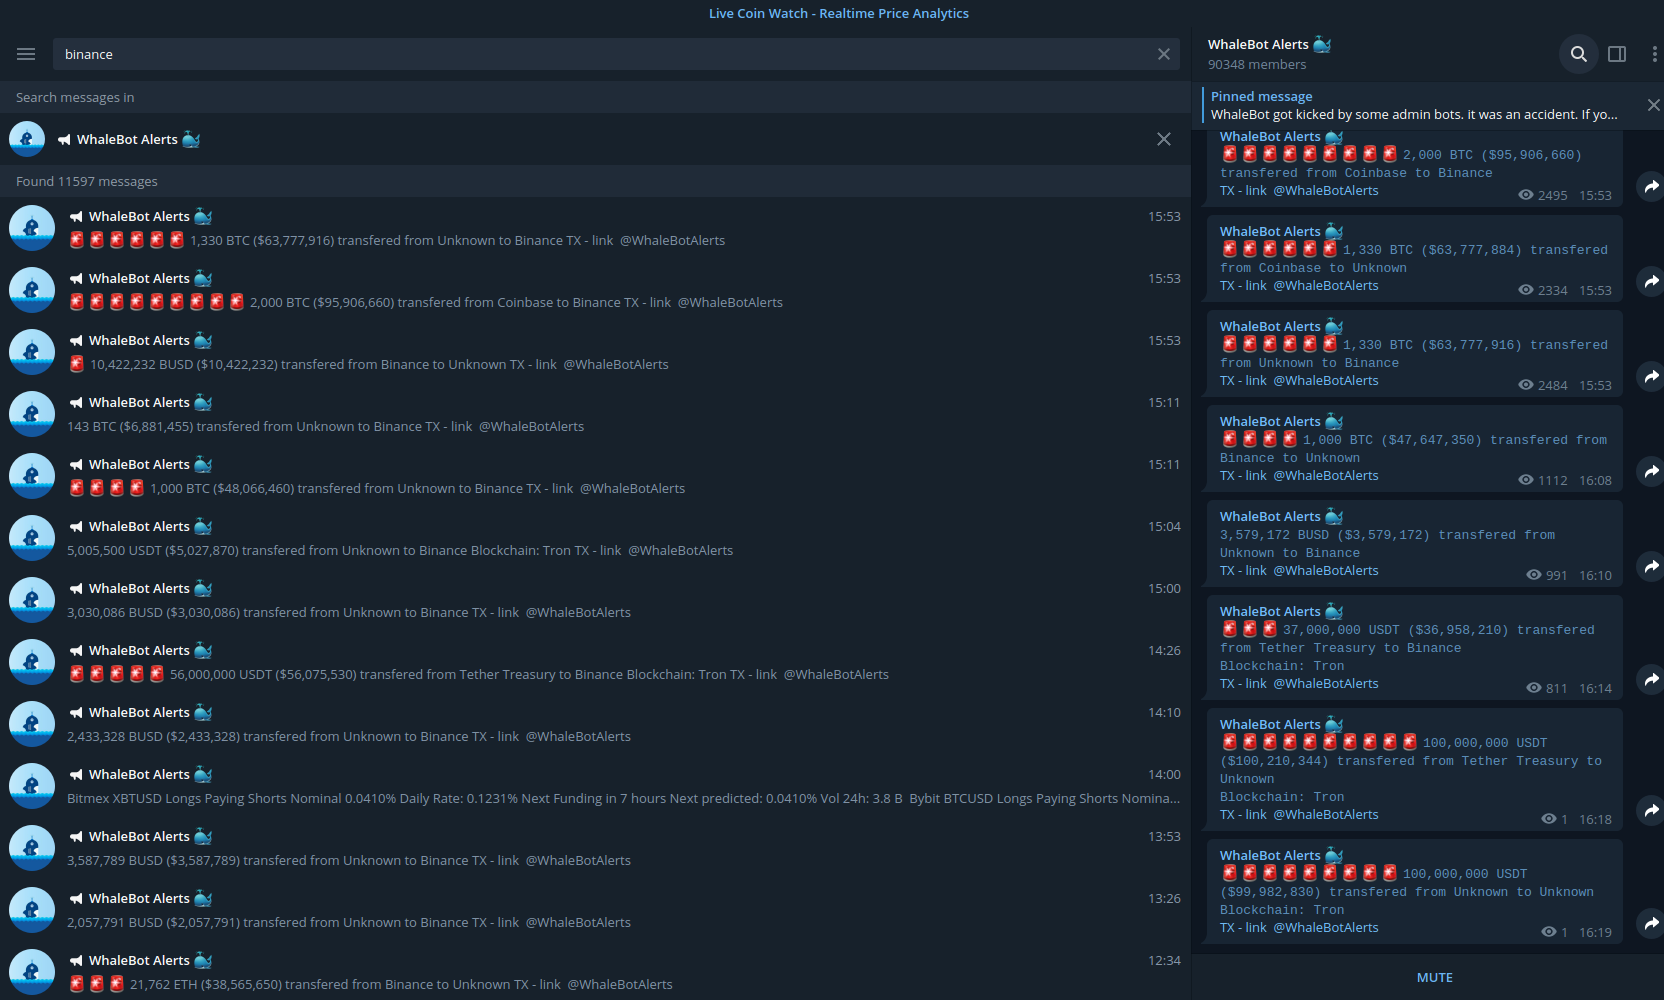The width and height of the screenshot is (1664, 1000).
Task: Forward the 1,330 BTC Coinbase to Unknown message
Action: pyautogui.click(x=1651, y=281)
